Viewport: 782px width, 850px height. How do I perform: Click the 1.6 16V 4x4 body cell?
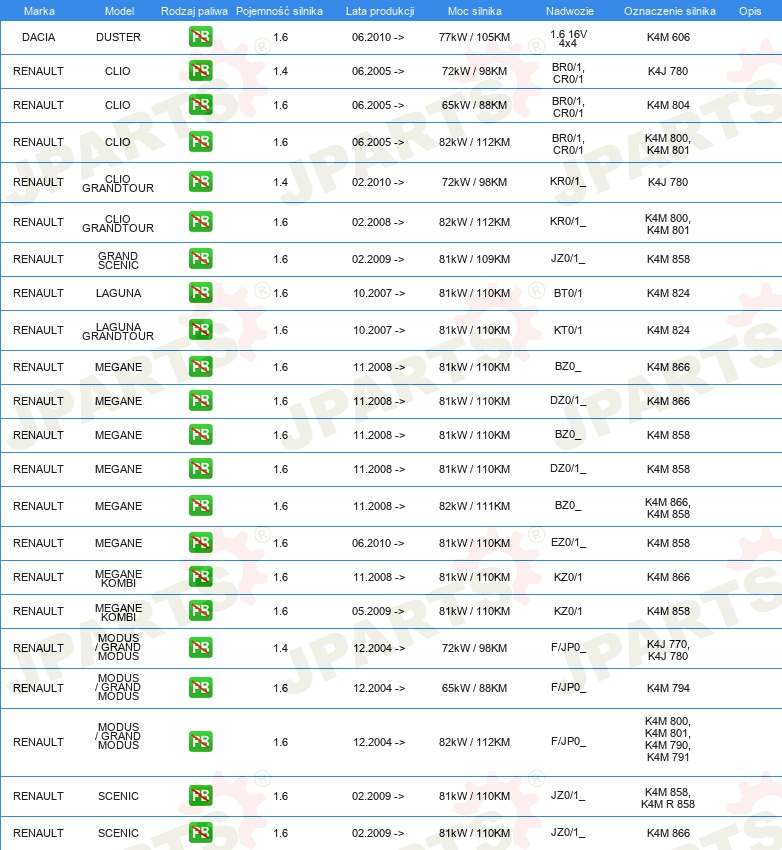coord(568,38)
